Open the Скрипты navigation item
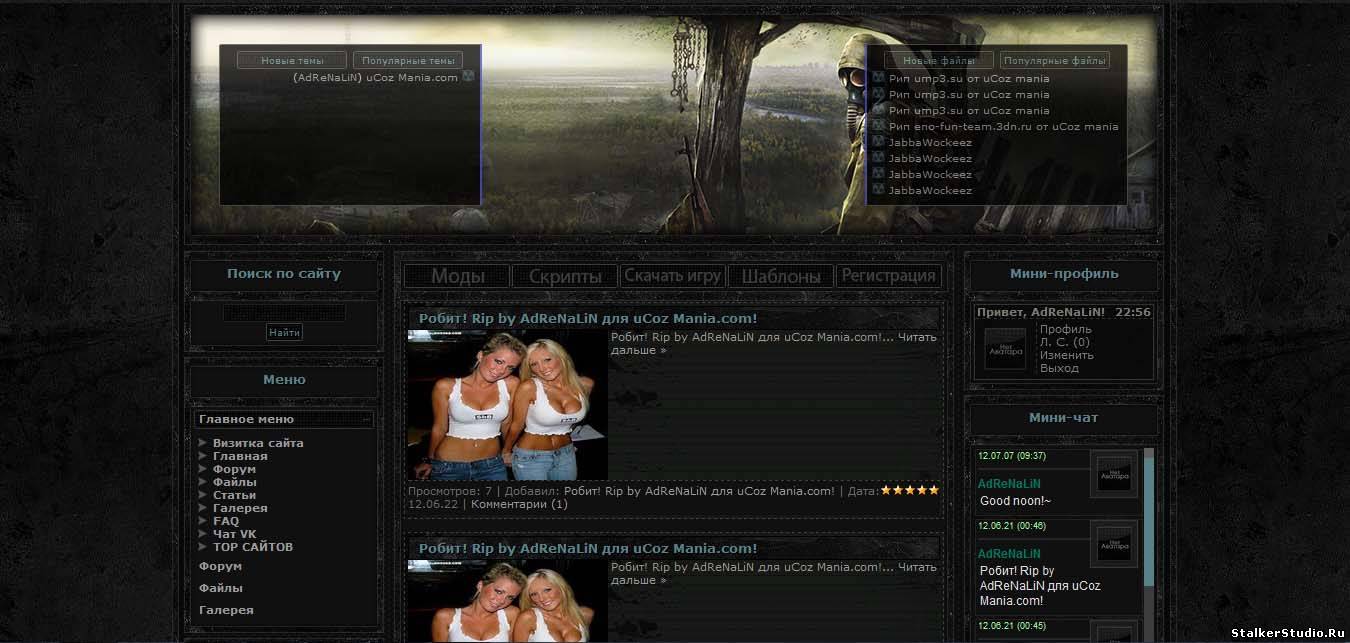1350x643 pixels. click(x=565, y=276)
